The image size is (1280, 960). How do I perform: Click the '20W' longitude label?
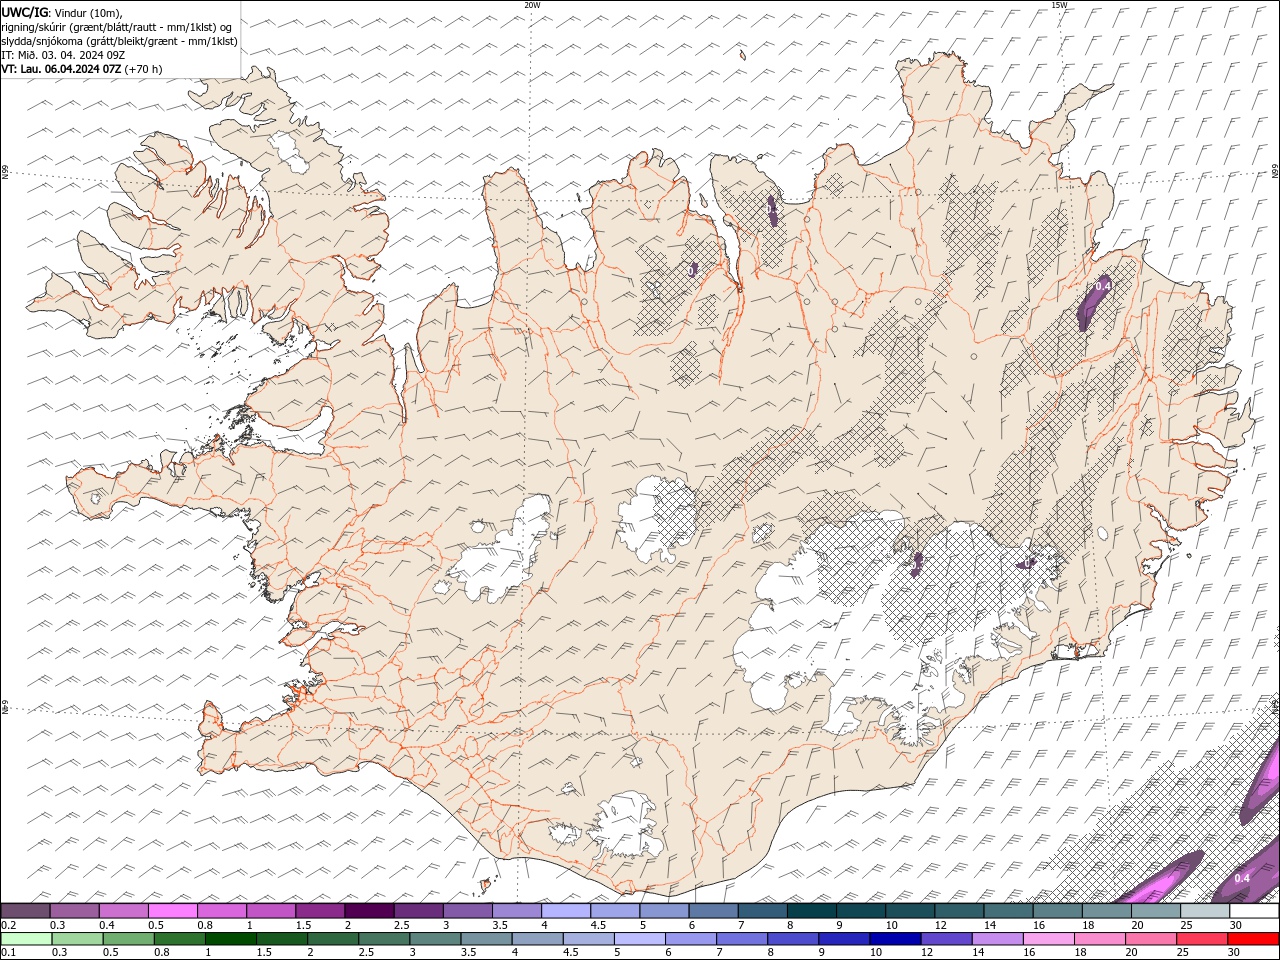(532, 5)
